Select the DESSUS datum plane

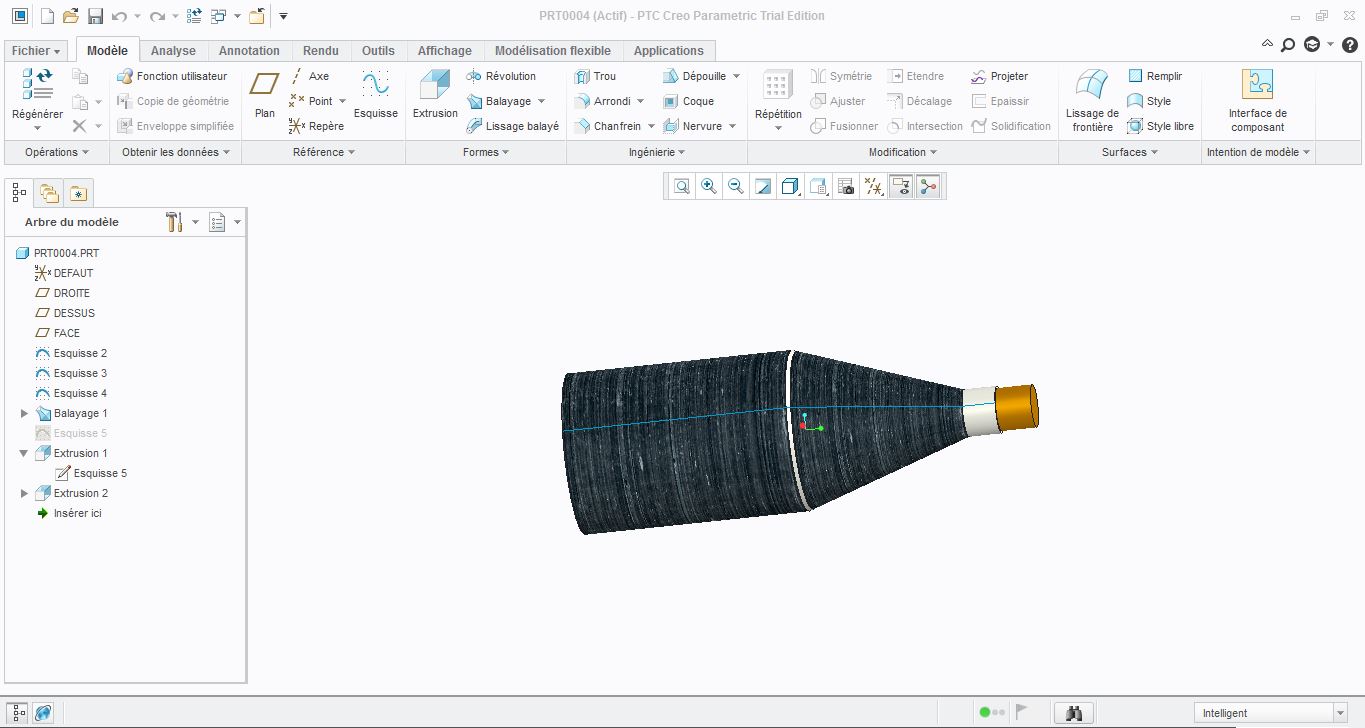[x=65, y=313]
